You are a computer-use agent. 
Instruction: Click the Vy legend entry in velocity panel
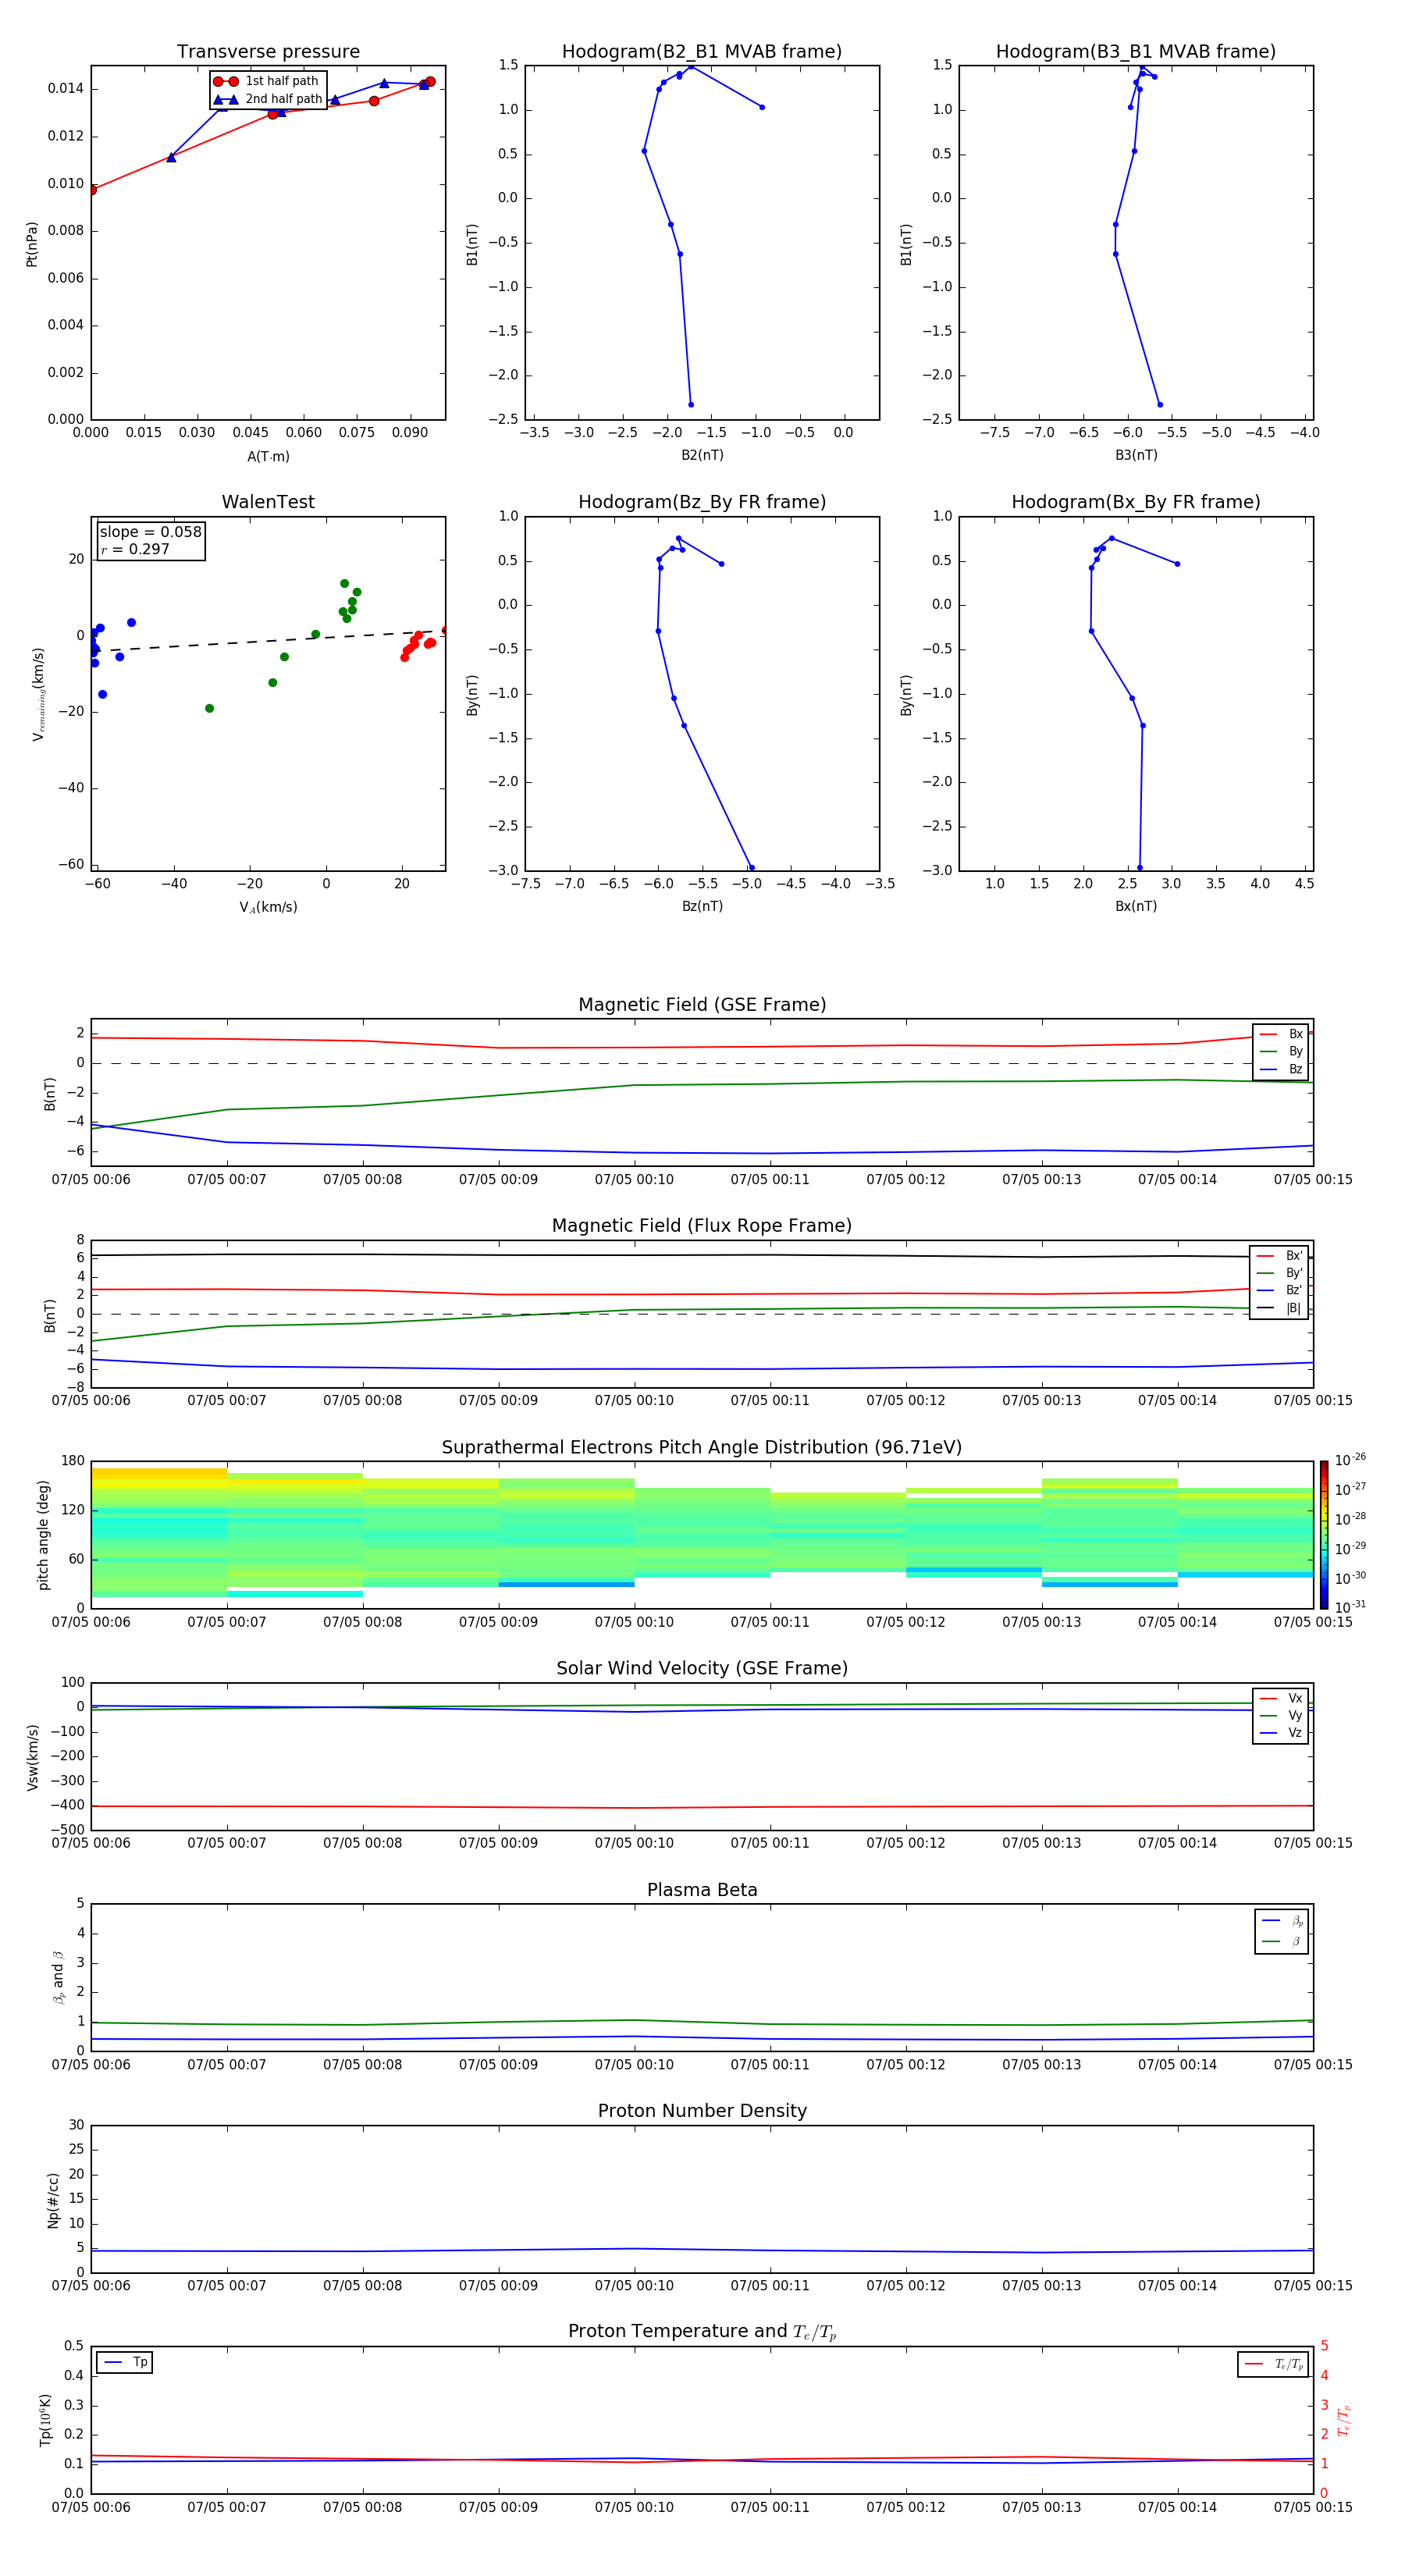[1281, 1715]
